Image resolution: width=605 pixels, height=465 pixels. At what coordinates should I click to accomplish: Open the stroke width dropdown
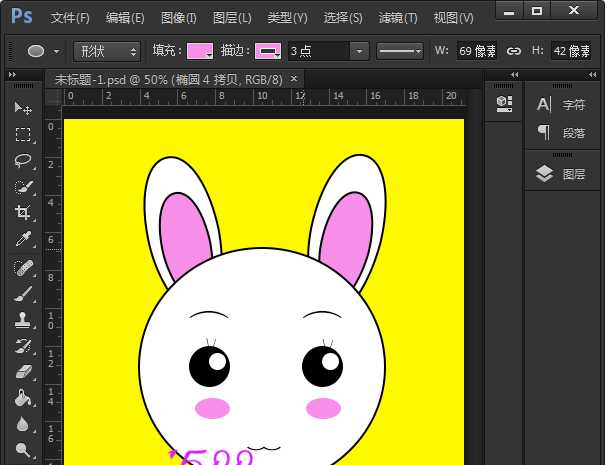tap(359, 51)
